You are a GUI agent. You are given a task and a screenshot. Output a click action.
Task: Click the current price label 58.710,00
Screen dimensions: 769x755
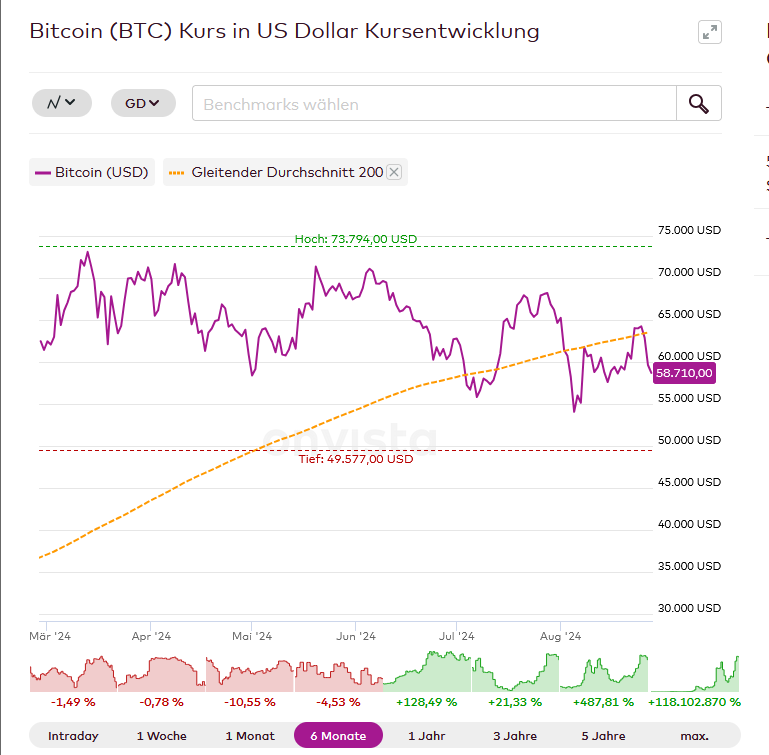click(x=685, y=373)
